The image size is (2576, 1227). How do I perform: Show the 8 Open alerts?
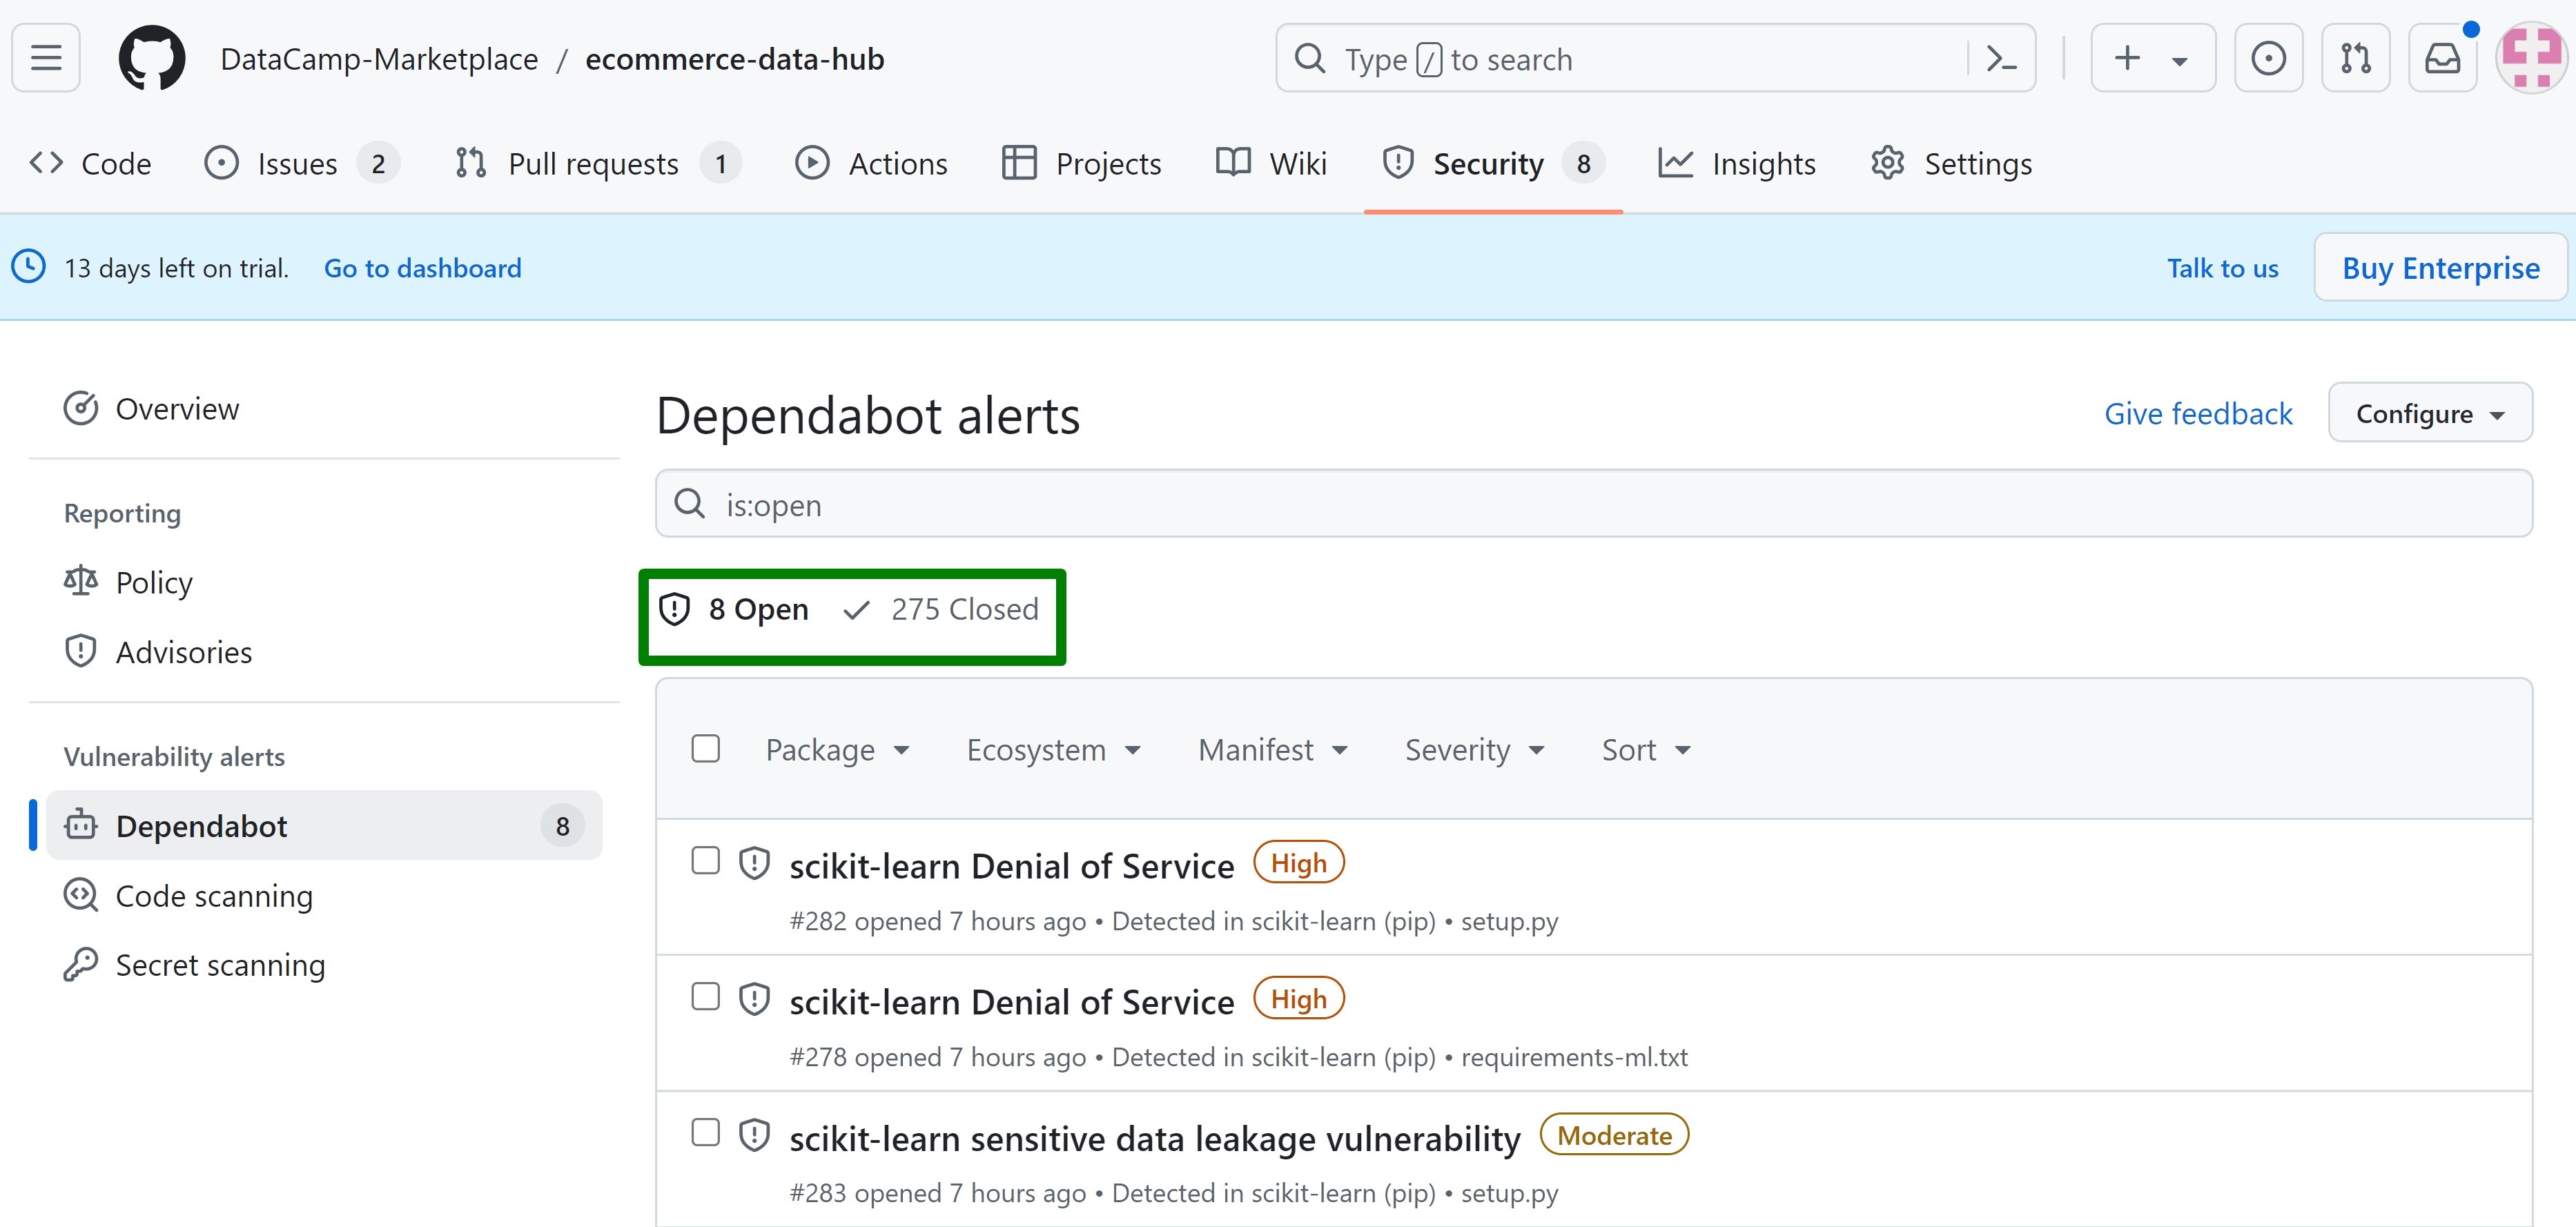point(734,609)
